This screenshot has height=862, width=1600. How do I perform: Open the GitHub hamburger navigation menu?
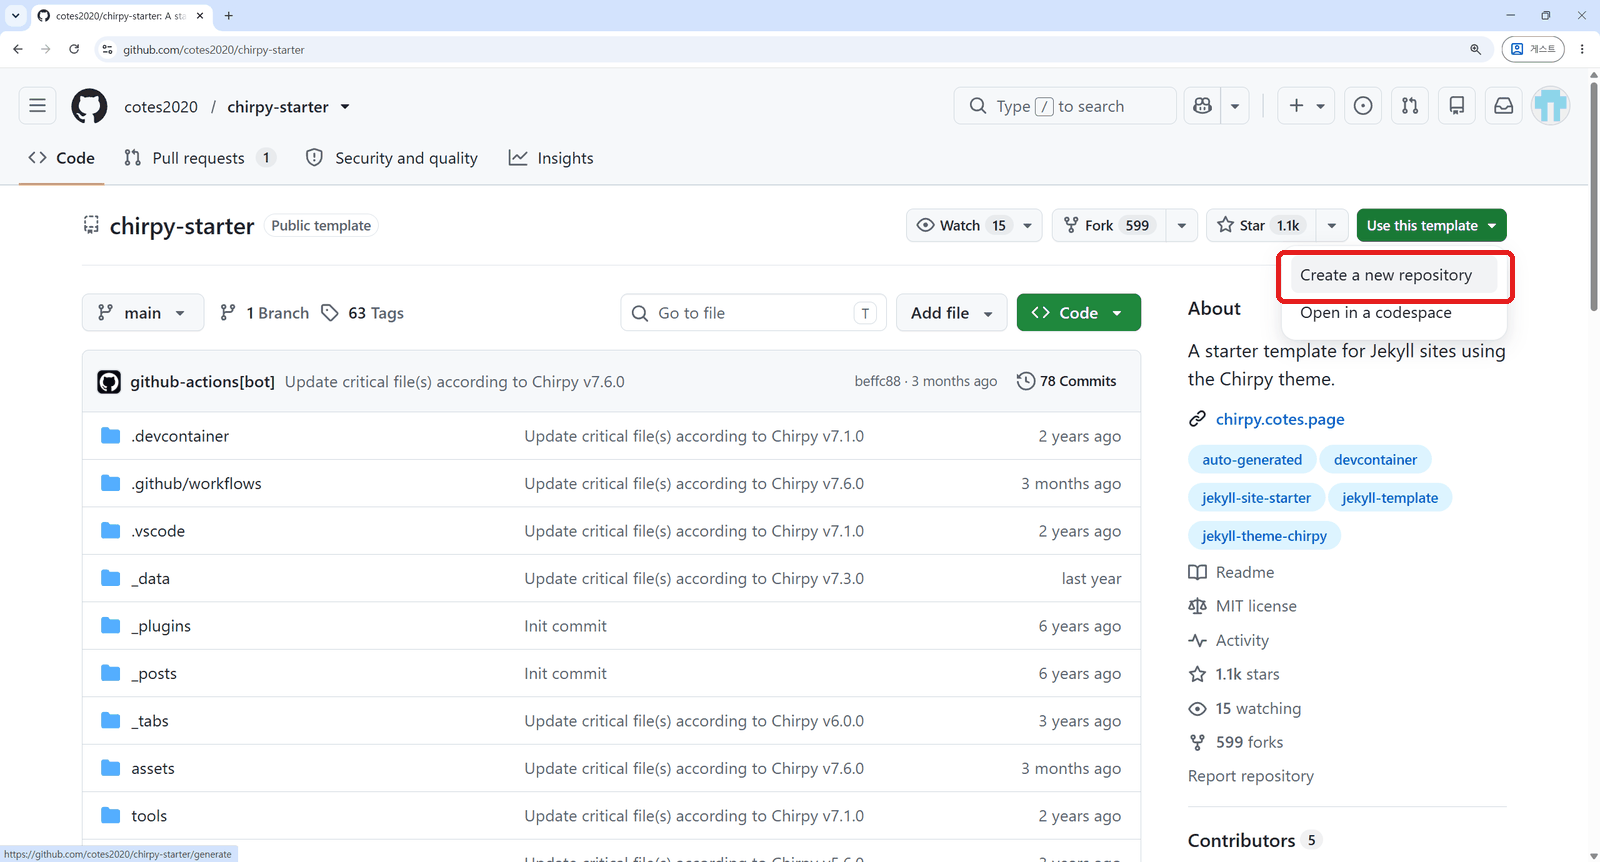tap(37, 106)
